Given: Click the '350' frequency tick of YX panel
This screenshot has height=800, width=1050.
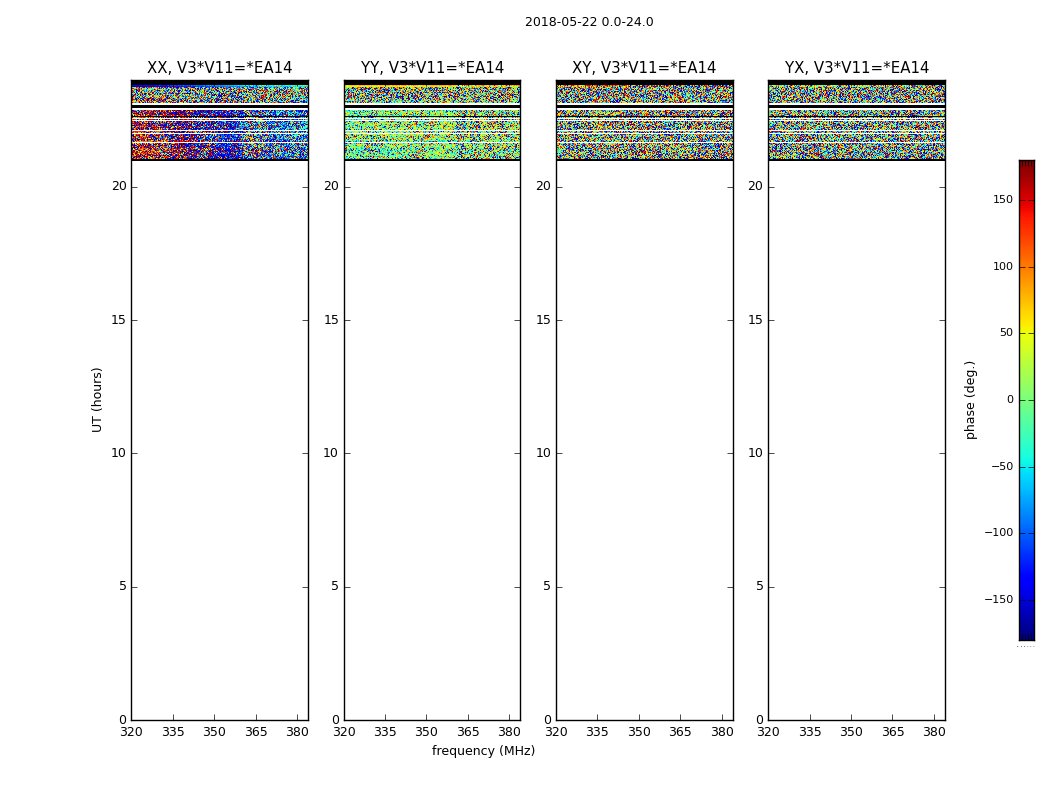Looking at the screenshot, I should 851,732.
